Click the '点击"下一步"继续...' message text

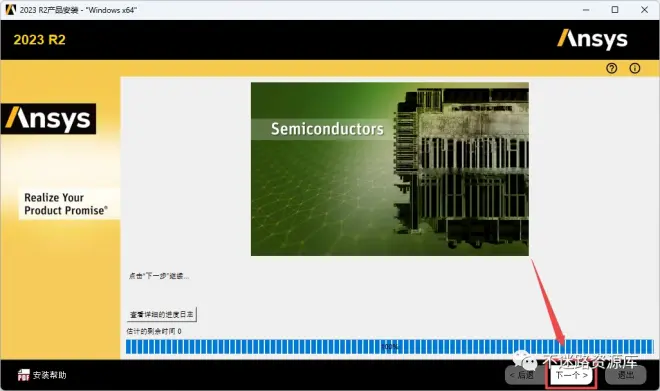point(159,276)
